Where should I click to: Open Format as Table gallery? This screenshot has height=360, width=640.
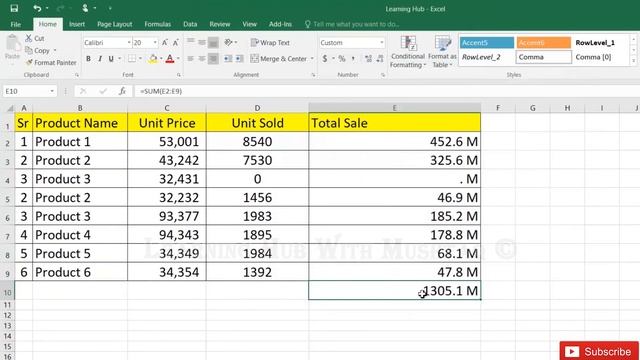[442, 52]
